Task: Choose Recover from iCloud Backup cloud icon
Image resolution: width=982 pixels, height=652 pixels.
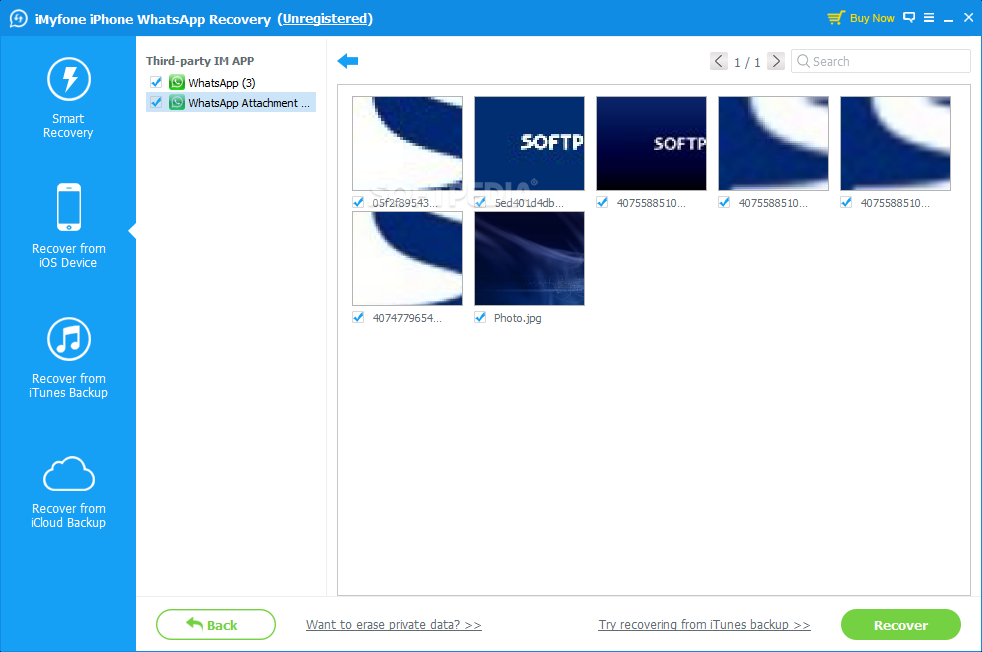Action: pyautogui.click(x=69, y=473)
